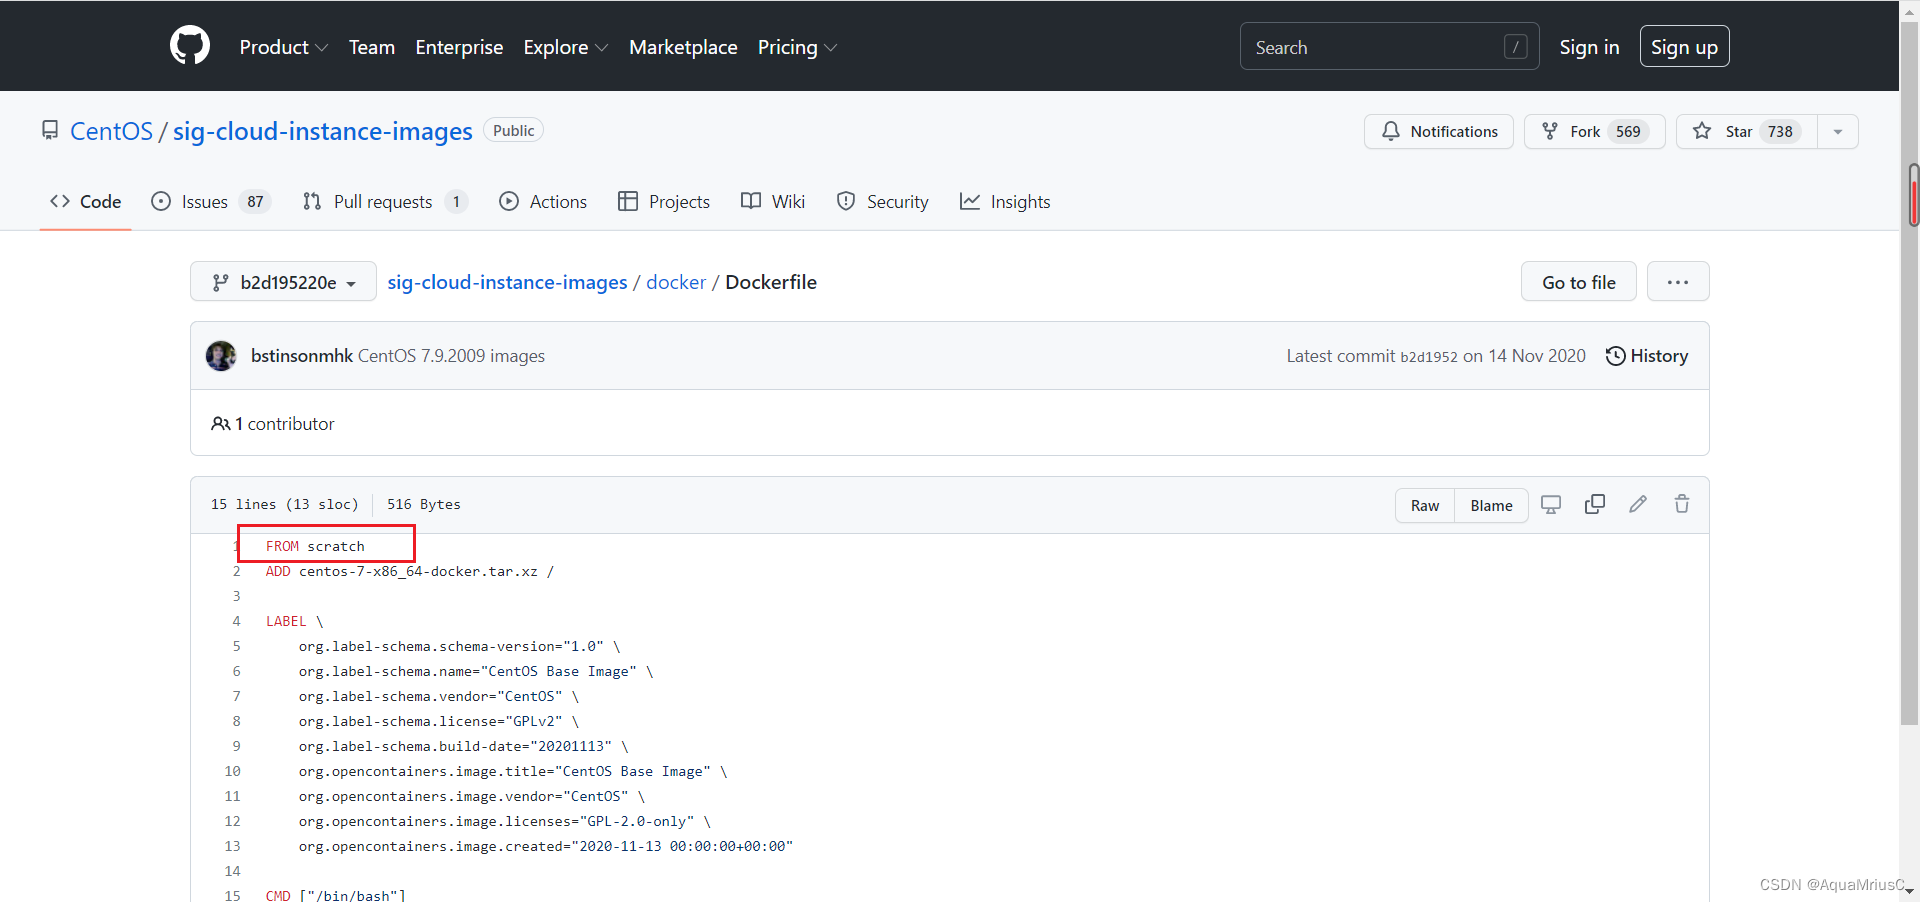Click the CMD ["/bin/bash"] code line

336,895
